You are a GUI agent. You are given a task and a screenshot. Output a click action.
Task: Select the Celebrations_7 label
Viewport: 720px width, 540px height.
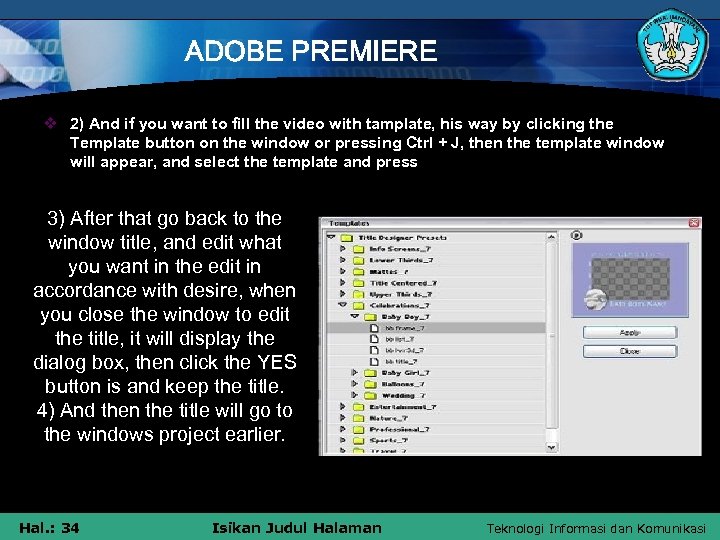[x=399, y=305]
